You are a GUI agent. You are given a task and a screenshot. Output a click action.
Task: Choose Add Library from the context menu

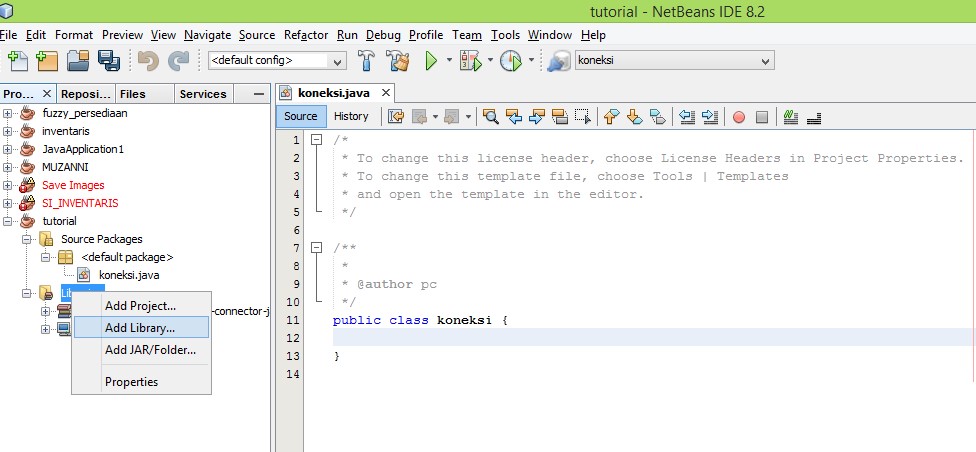coord(140,327)
